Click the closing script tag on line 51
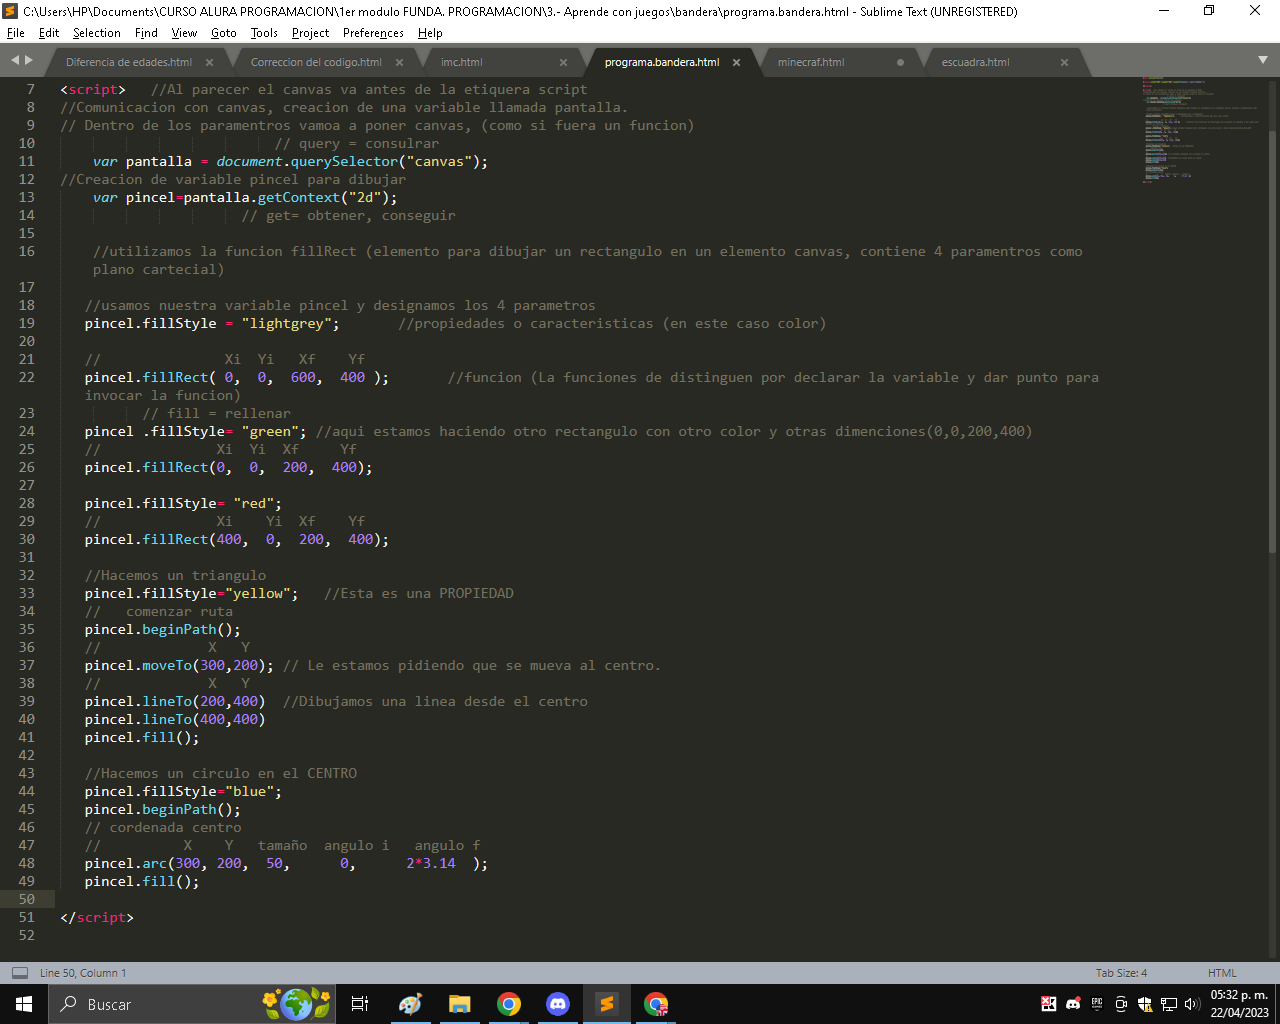The image size is (1280, 1024). point(97,917)
